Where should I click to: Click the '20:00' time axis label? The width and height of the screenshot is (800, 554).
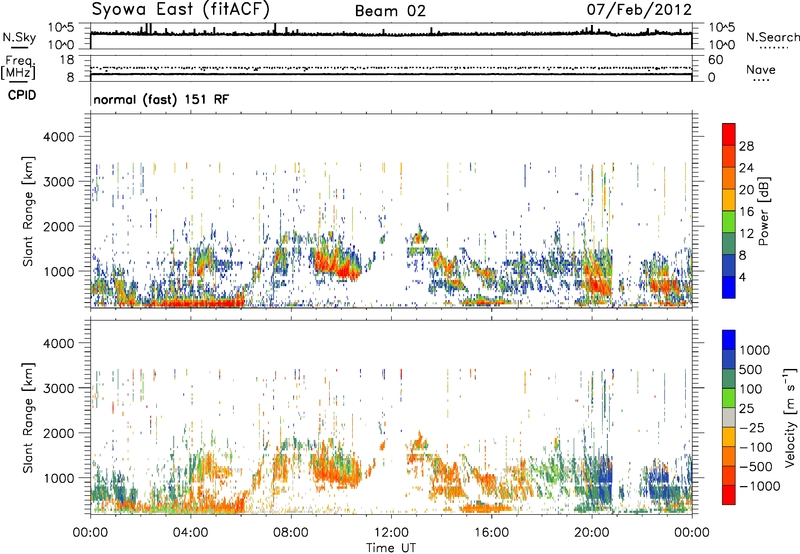coord(592,533)
